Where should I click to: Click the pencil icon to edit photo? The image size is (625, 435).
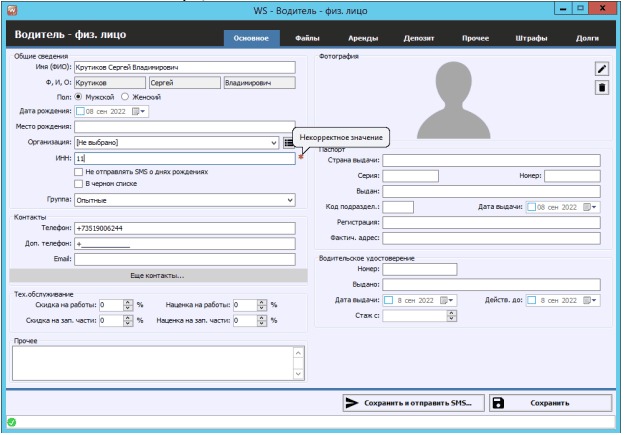[601, 68]
